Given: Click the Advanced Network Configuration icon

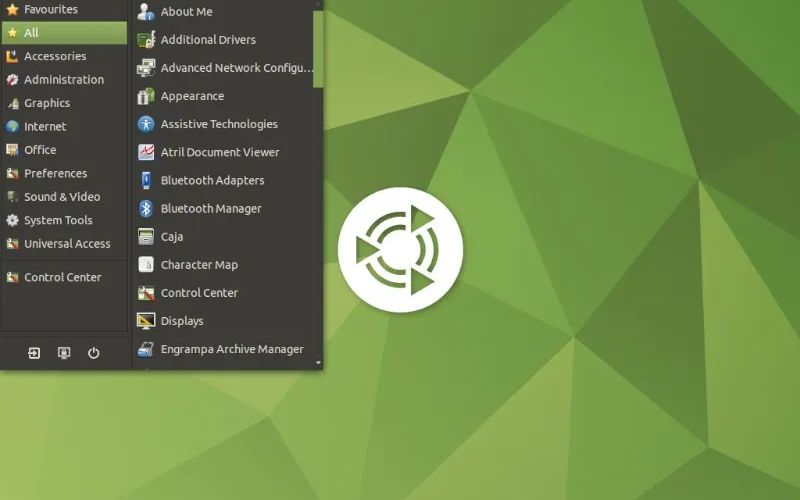Looking at the screenshot, I should pyautogui.click(x=146, y=67).
